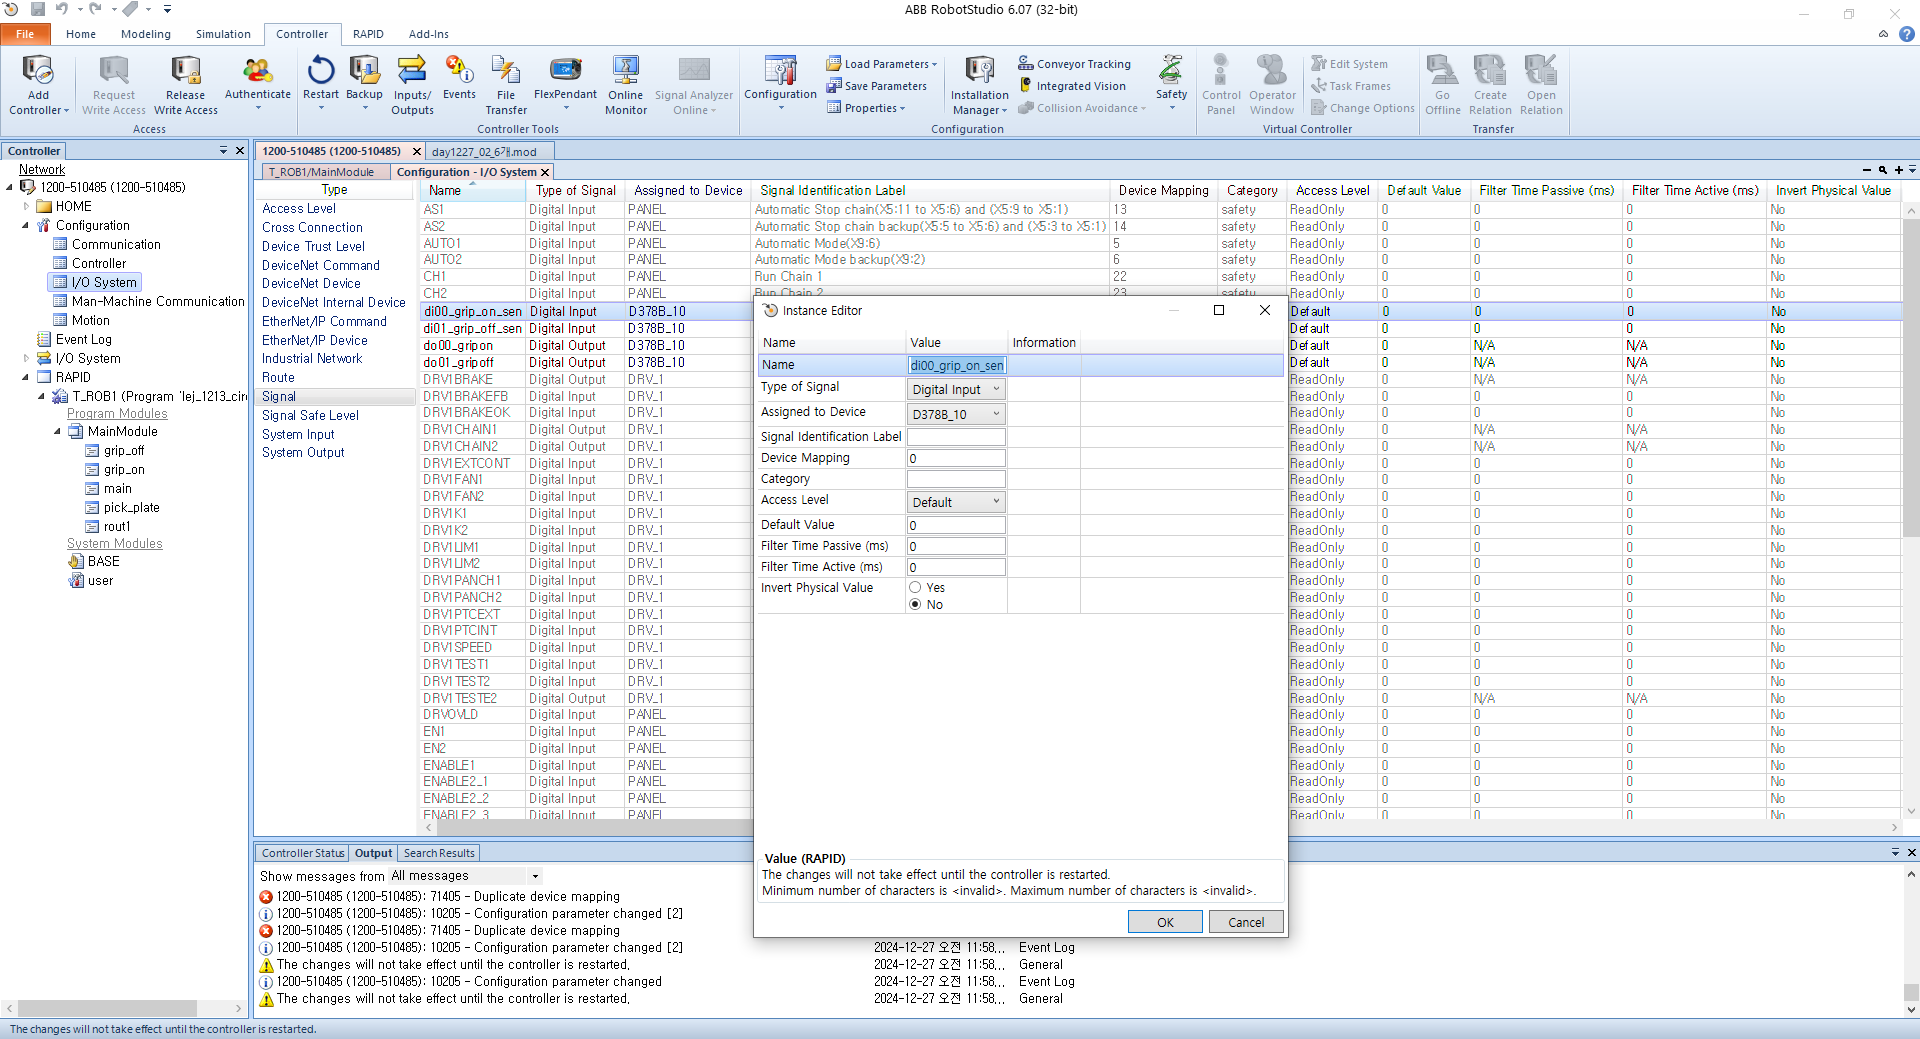Collapse the MainModule tree node

point(57,432)
